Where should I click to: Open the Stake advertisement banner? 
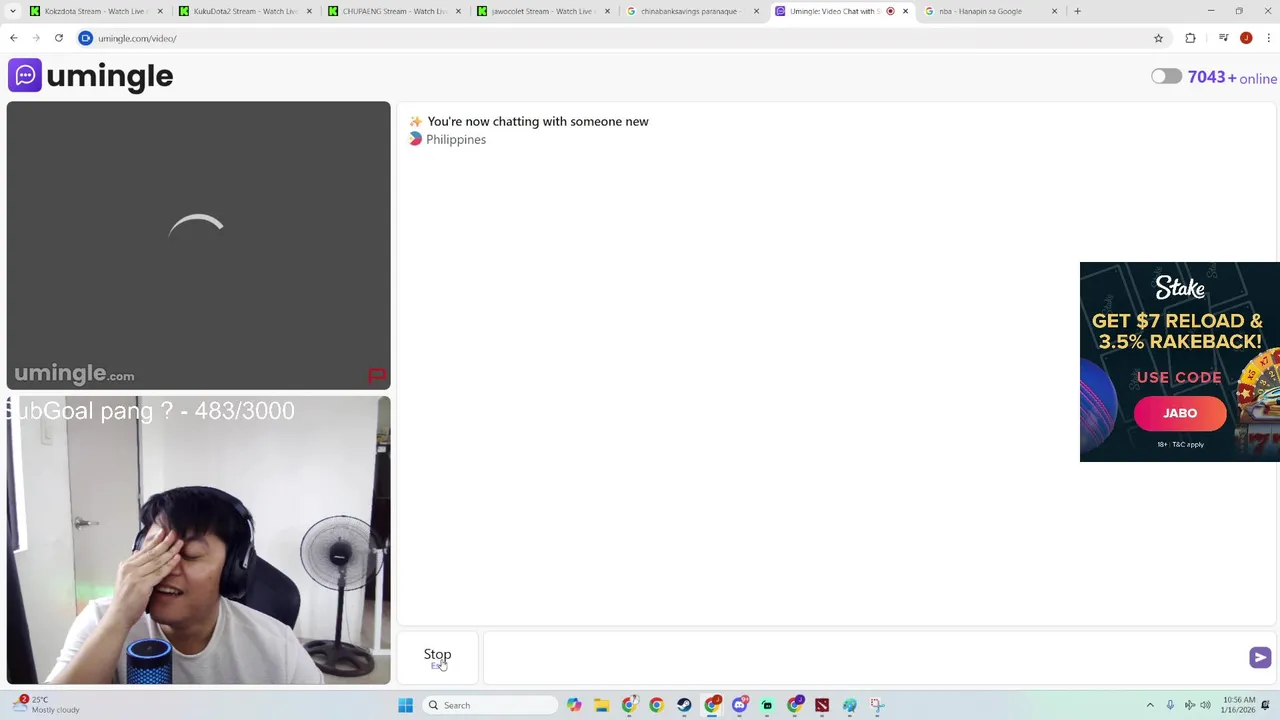1180,362
